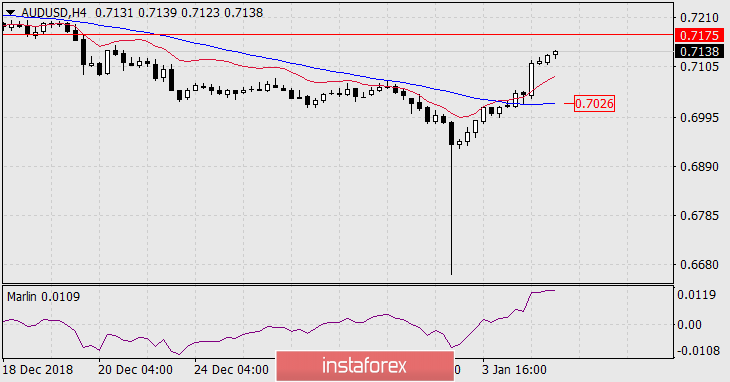The image size is (730, 382).
Task: Click the Marlin 0.0109 indicator label
Action: tap(43, 297)
